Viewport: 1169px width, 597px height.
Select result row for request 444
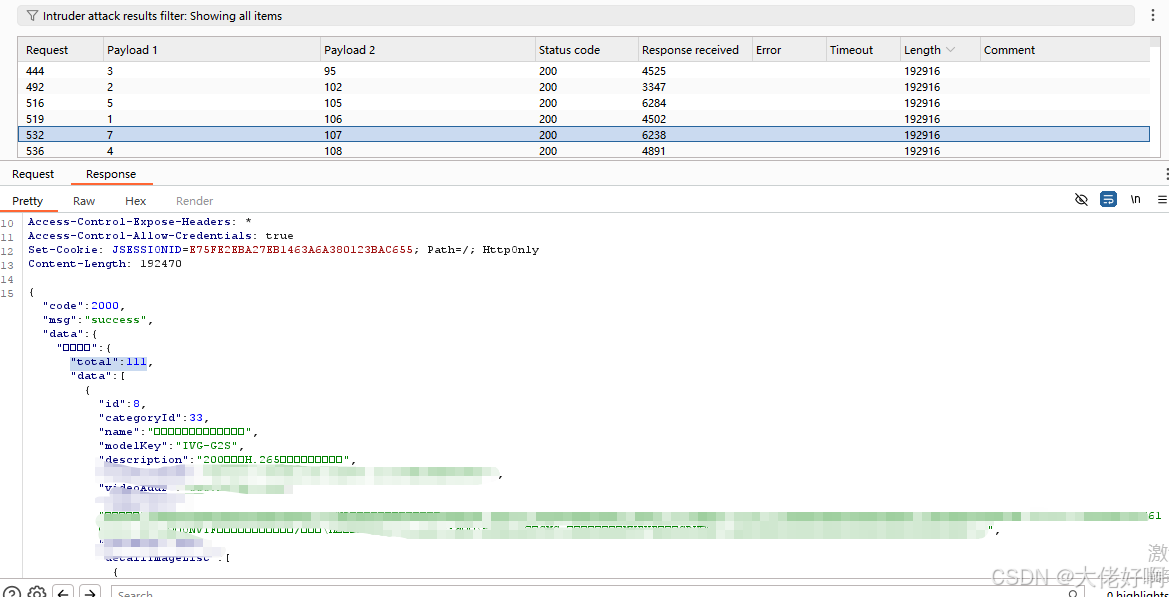584,71
